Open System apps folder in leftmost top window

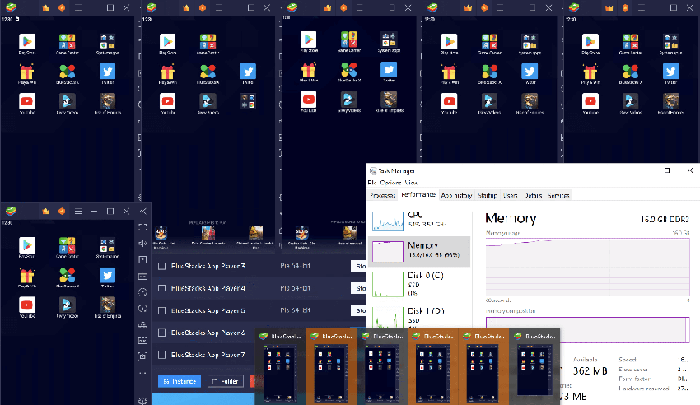tap(107, 42)
